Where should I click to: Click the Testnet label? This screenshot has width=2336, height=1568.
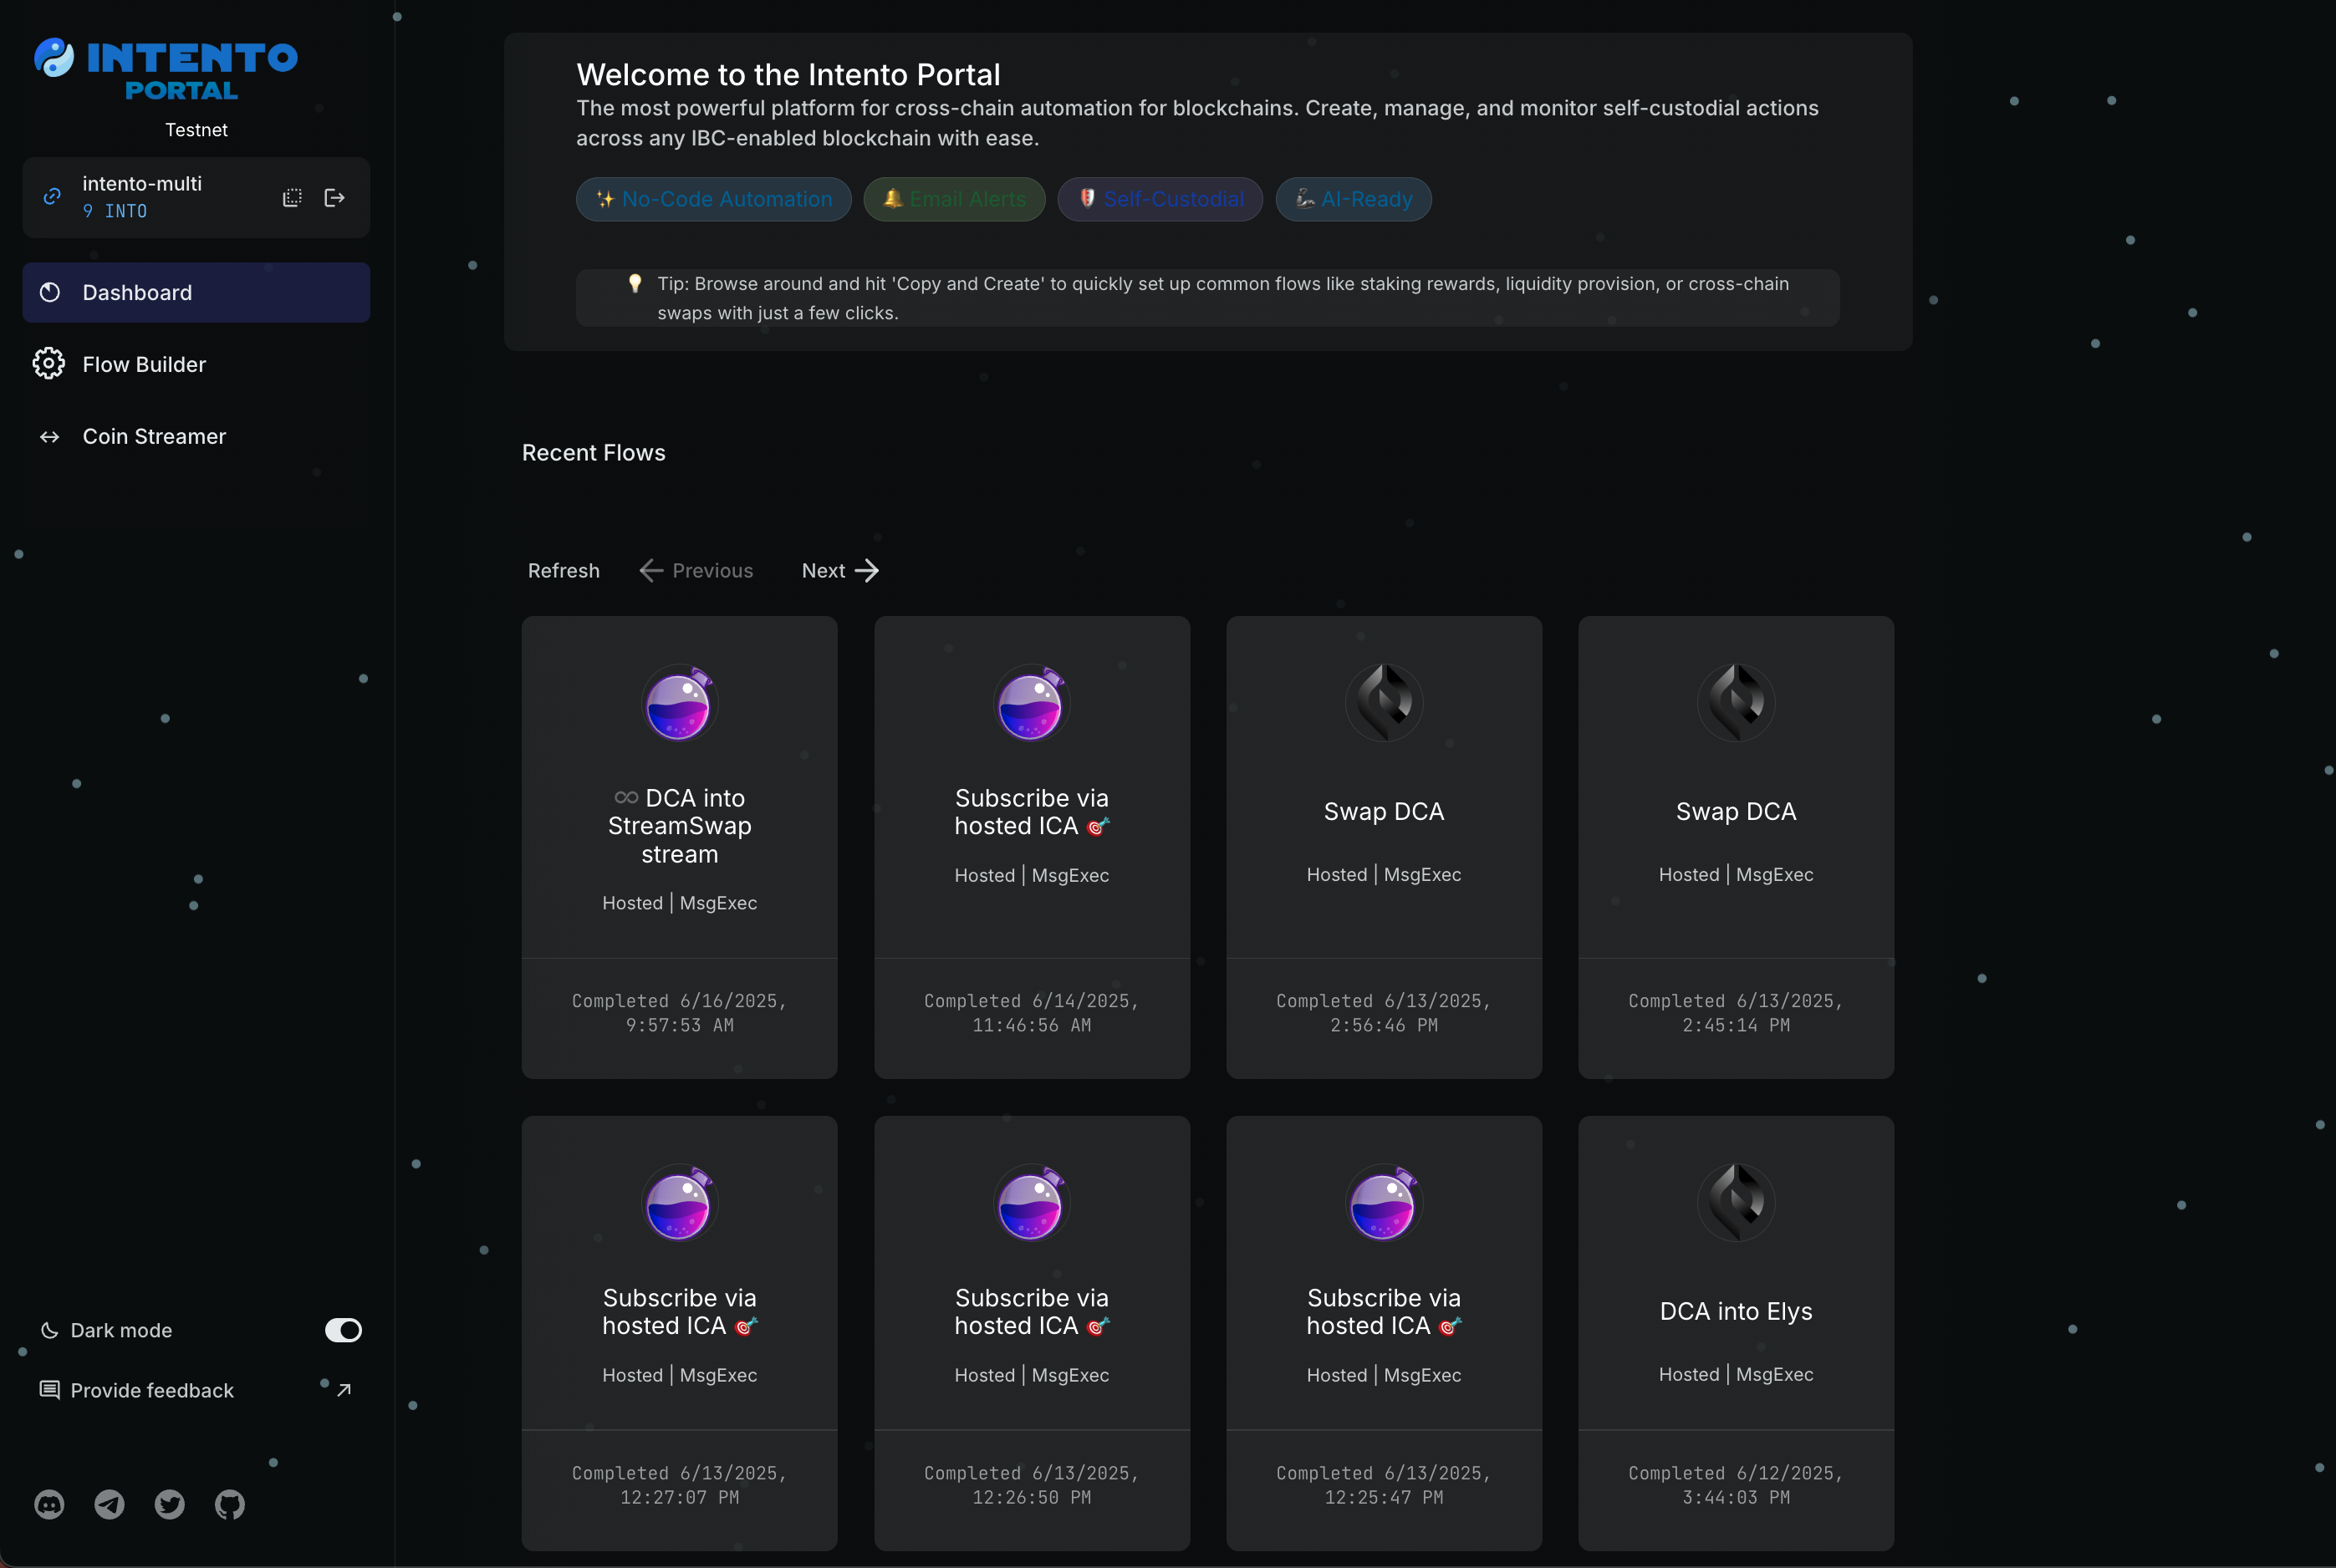[196, 130]
